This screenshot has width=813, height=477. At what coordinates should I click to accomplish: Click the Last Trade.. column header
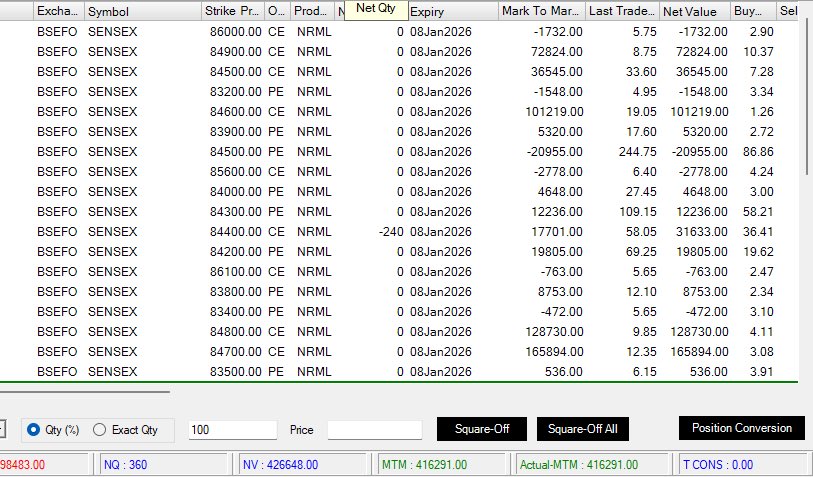[622, 11]
